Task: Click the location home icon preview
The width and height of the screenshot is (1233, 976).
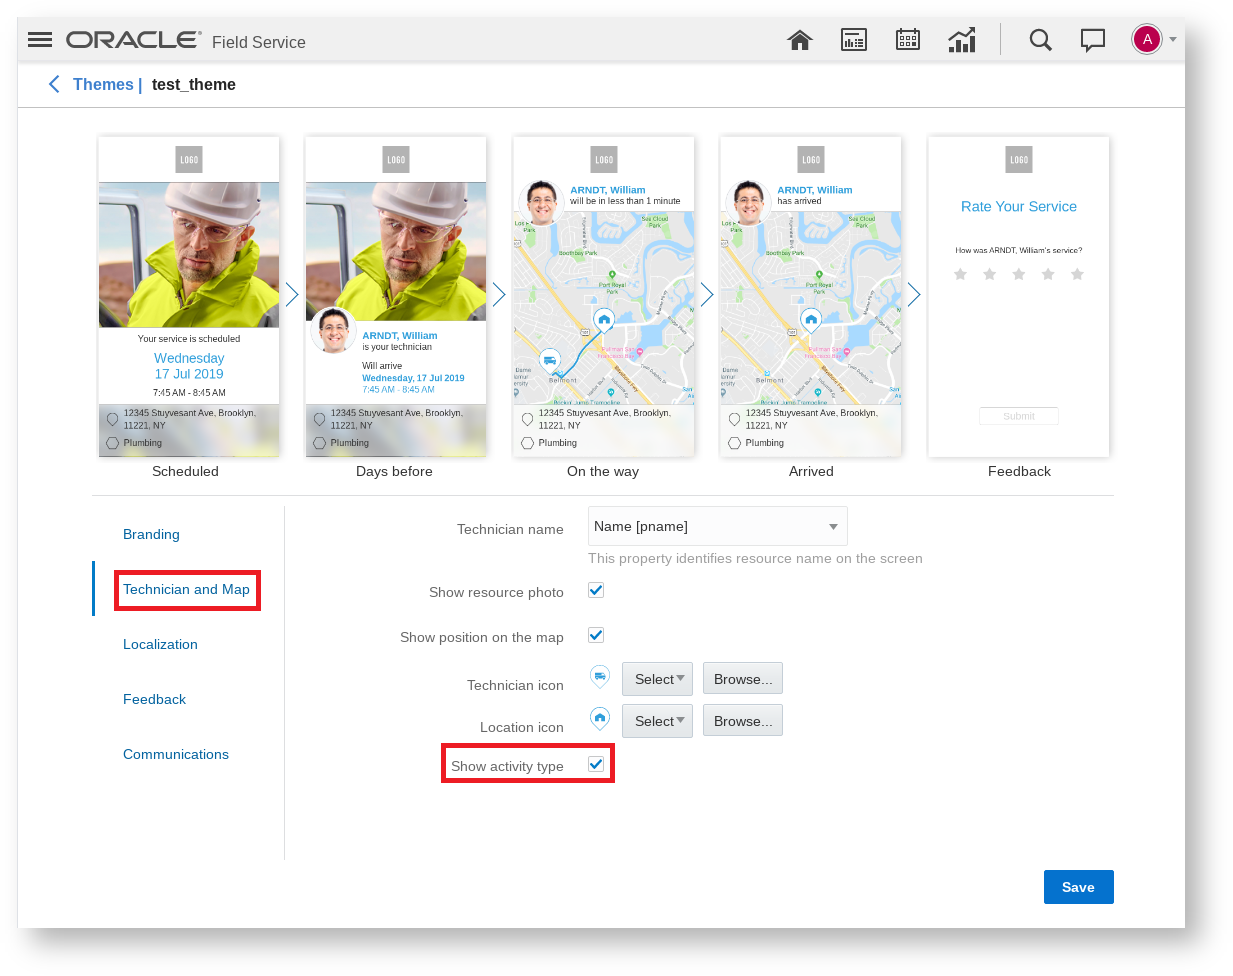Action: pos(600,718)
